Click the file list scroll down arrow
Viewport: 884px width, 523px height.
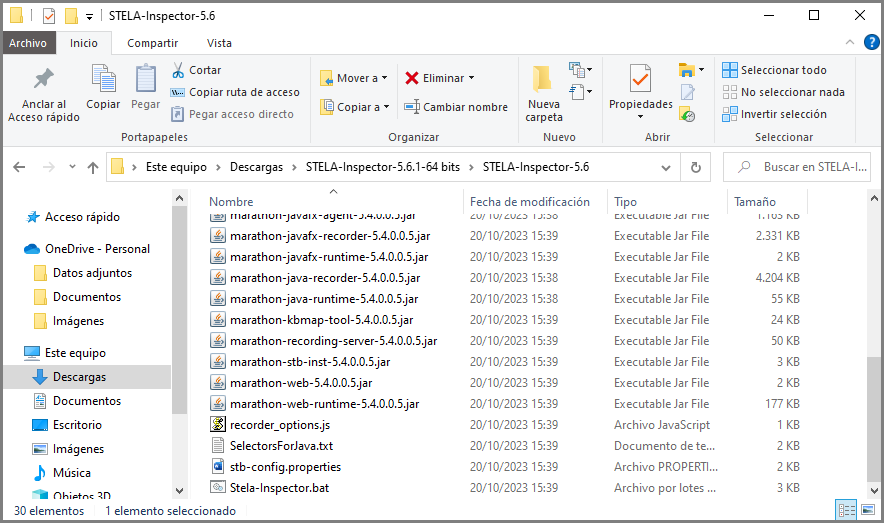pyautogui.click(x=874, y=491)
